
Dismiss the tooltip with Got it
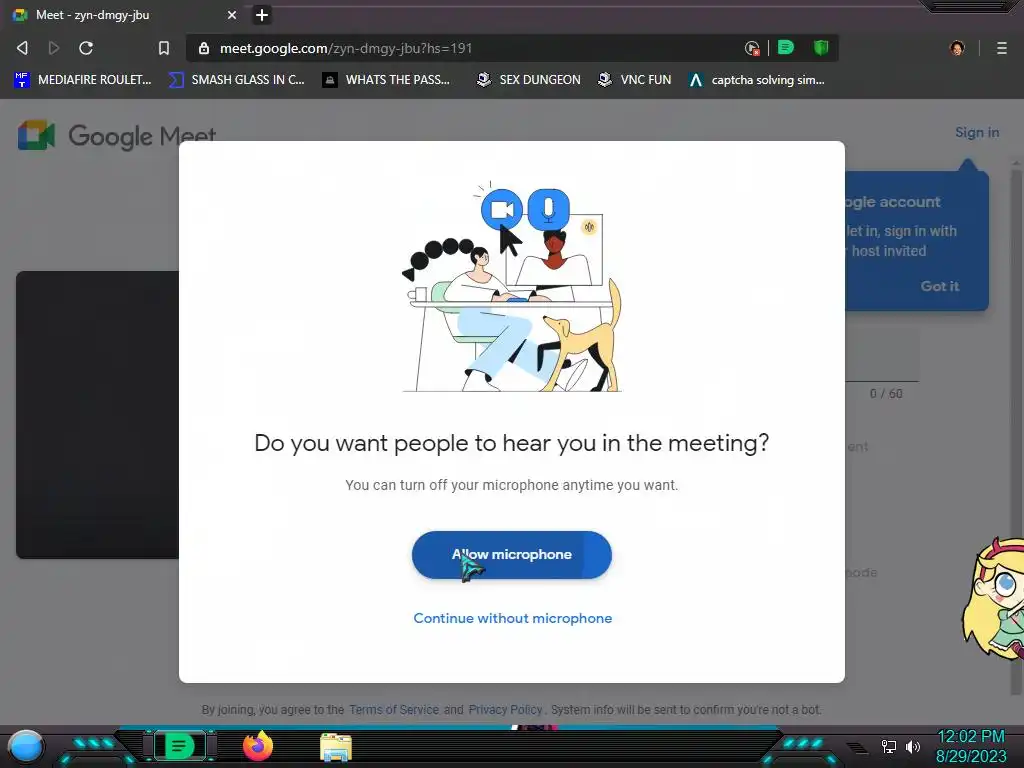[x=939, y=286]
